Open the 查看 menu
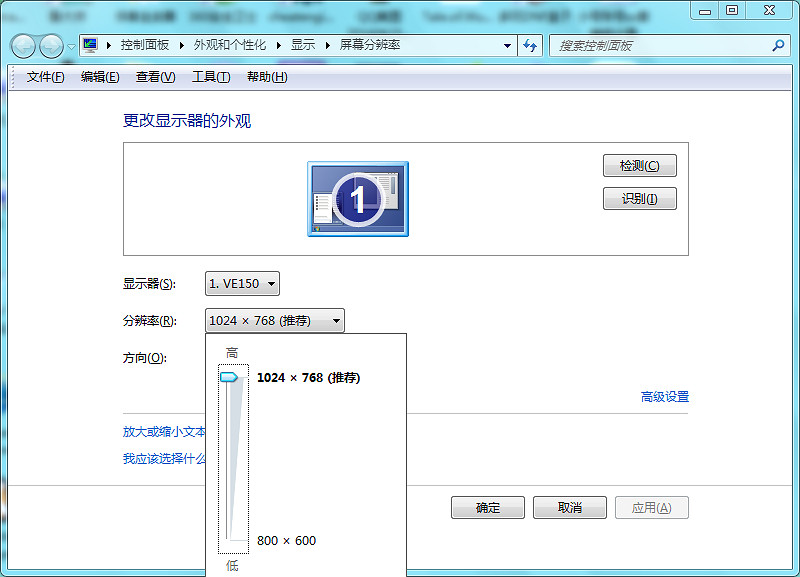The image size is (800, 577). 154,76
